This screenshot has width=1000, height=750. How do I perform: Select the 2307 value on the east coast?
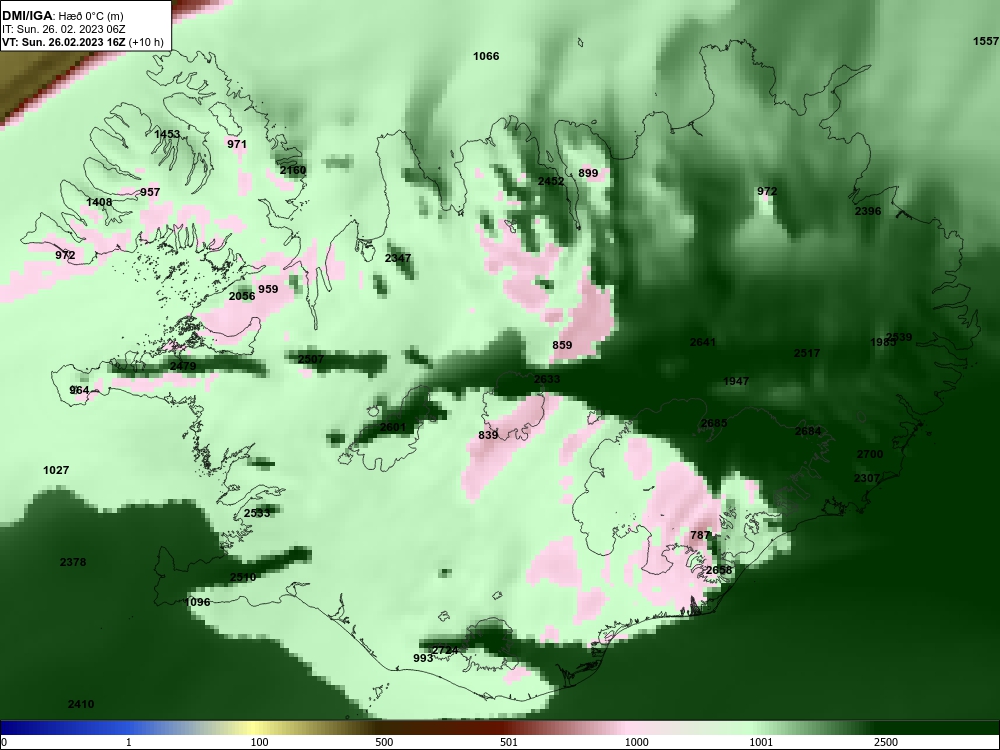[867, 478]
